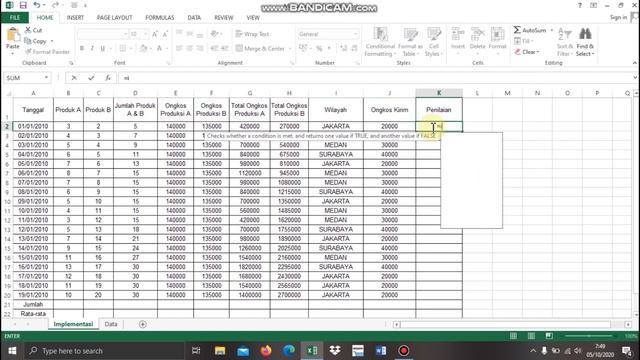The width and height of the screenshot is (640, 360).
Task: Collapse the ribbon with the arrow
Action: point(634,63)
